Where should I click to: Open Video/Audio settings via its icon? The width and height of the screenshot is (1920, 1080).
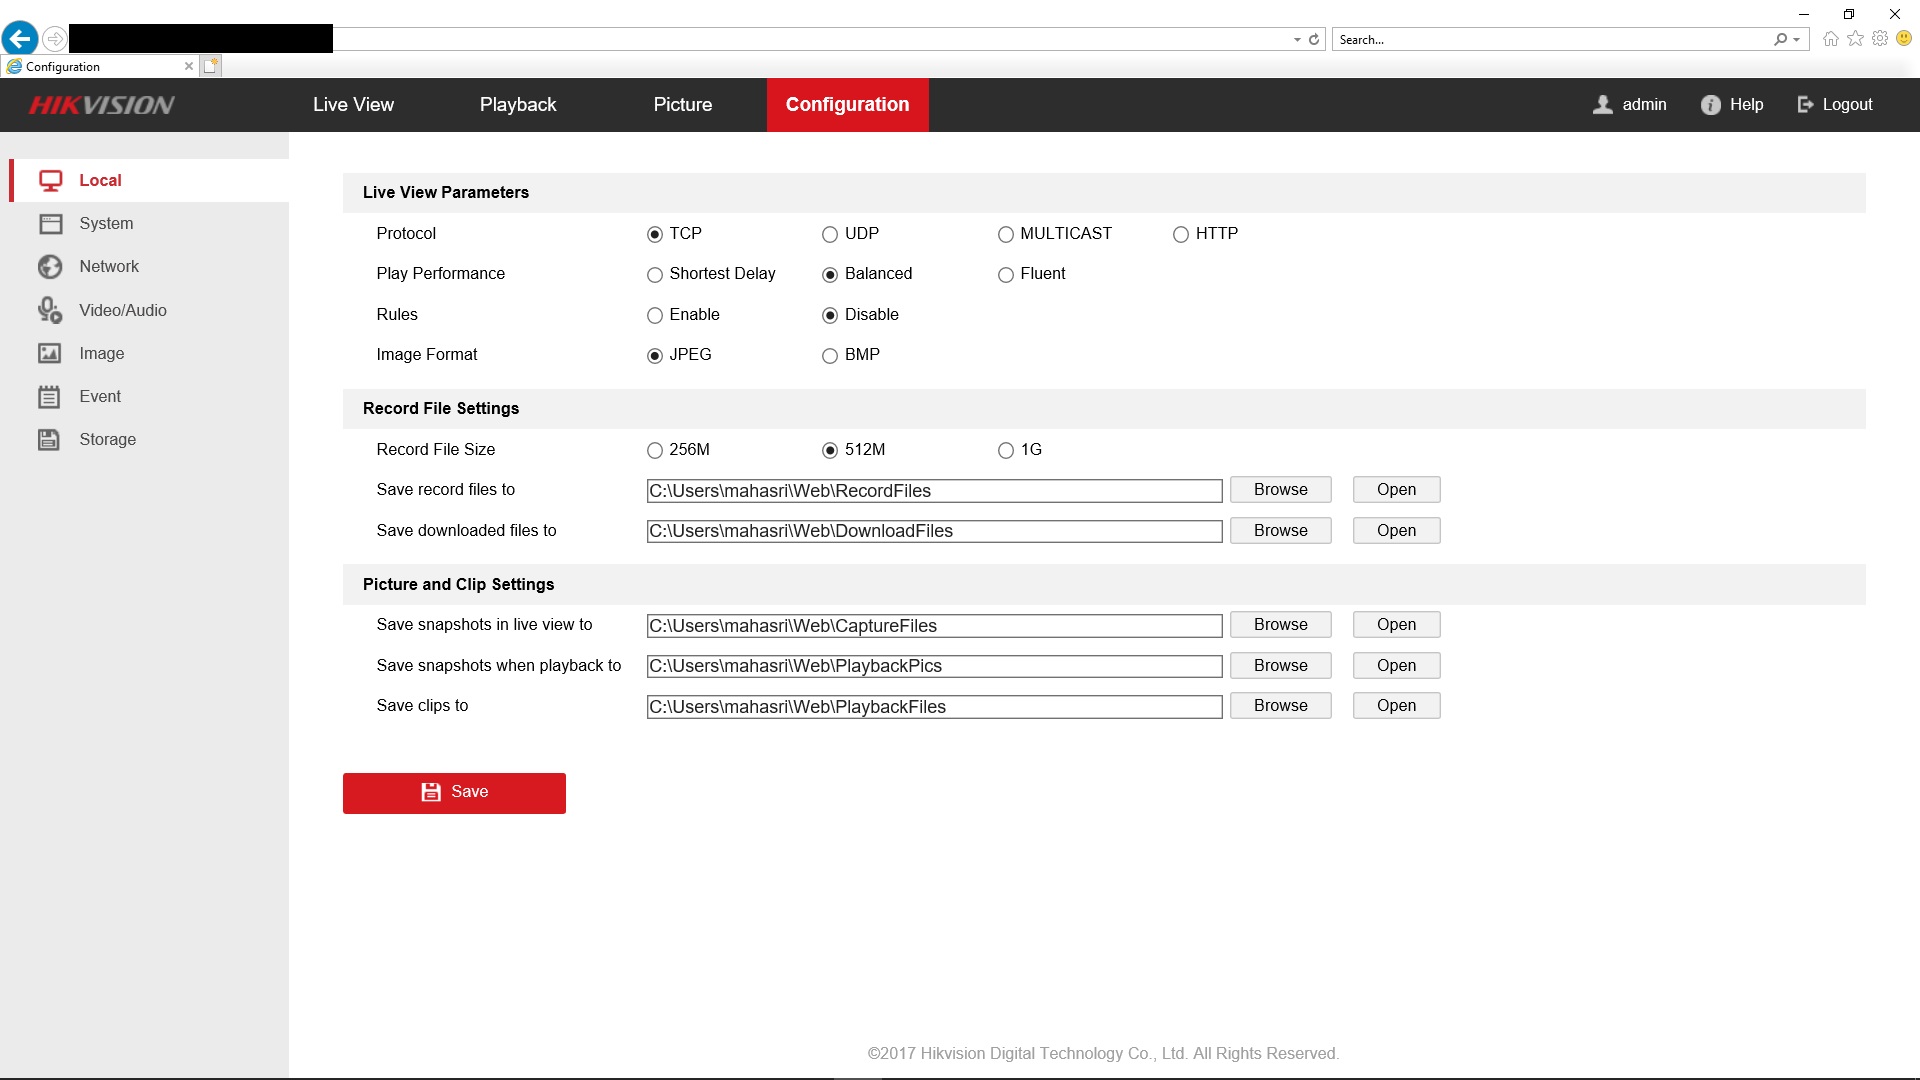50,311
